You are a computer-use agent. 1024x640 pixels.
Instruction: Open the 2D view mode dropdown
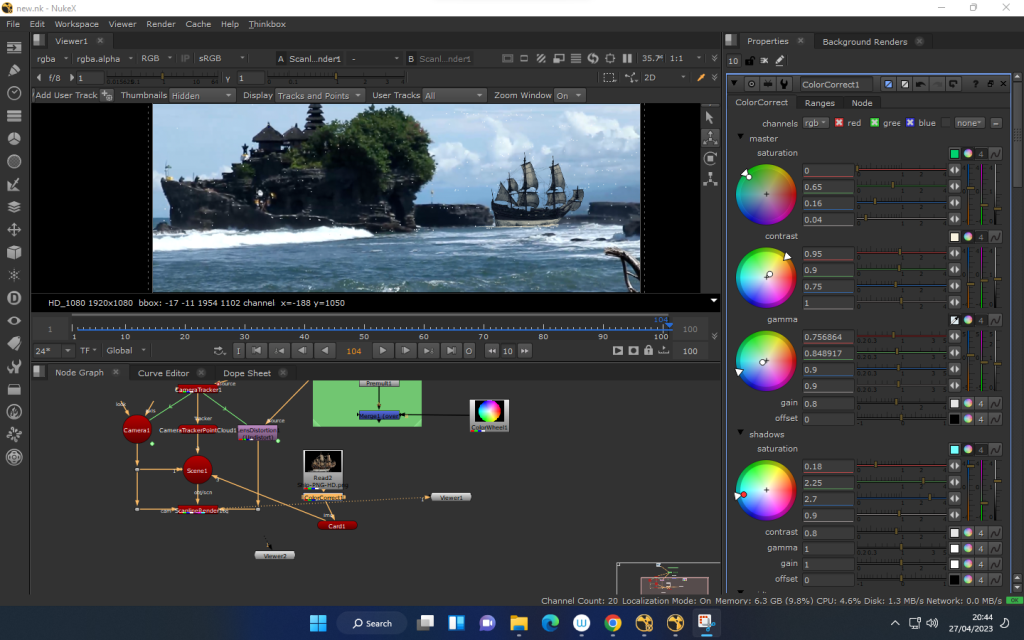[665, 77]
